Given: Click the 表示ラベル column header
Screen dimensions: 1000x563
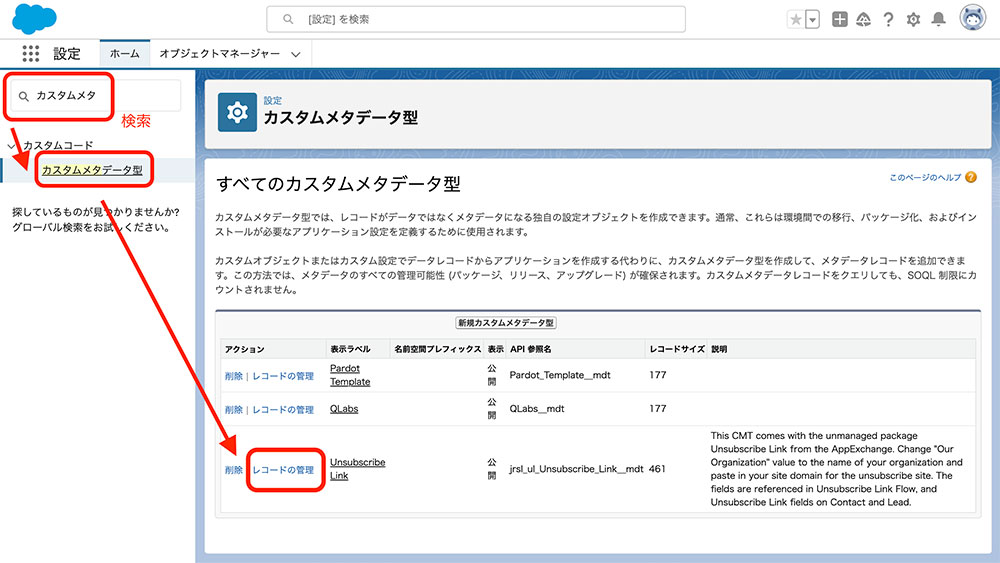Looking at the screenshot, I should tap(350, 349).
